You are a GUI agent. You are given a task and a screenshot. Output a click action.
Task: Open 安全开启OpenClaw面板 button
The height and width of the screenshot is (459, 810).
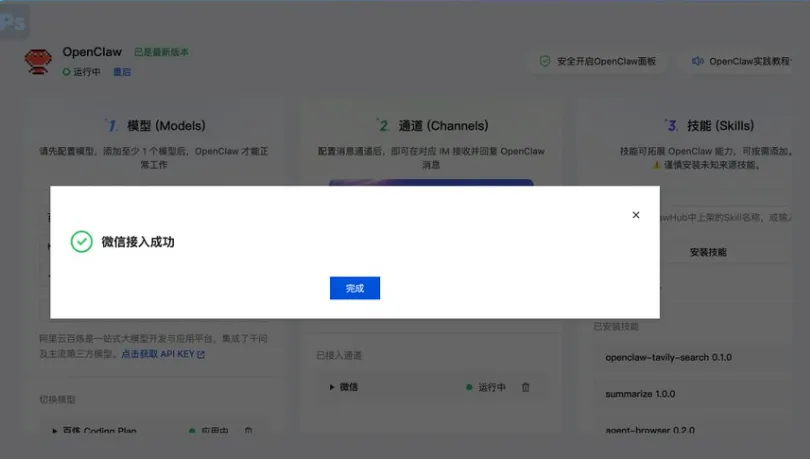coord(598,61)
